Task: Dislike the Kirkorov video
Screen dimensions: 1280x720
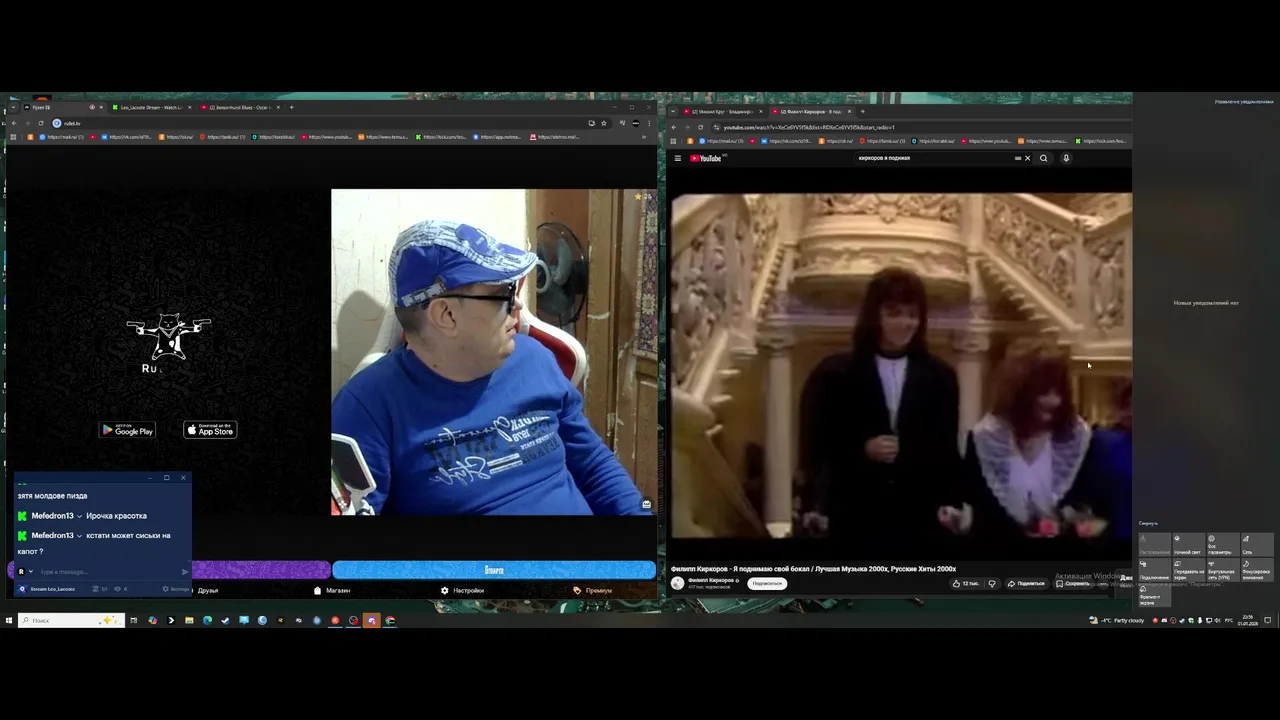Action: pos(992,583)
